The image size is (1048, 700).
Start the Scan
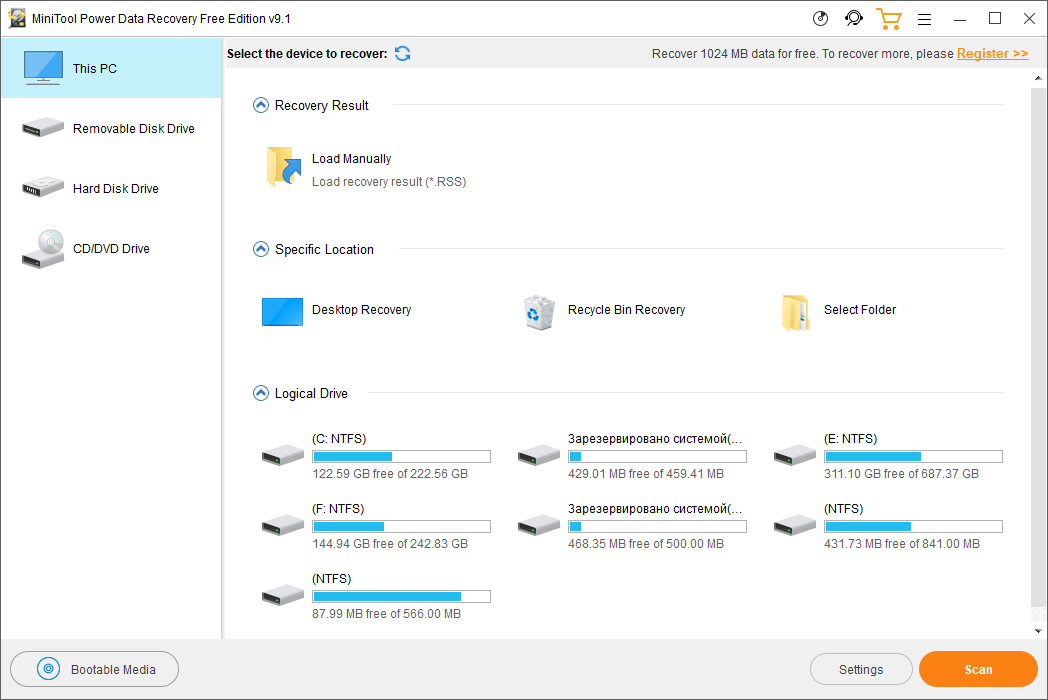click(x=978, y=669)
